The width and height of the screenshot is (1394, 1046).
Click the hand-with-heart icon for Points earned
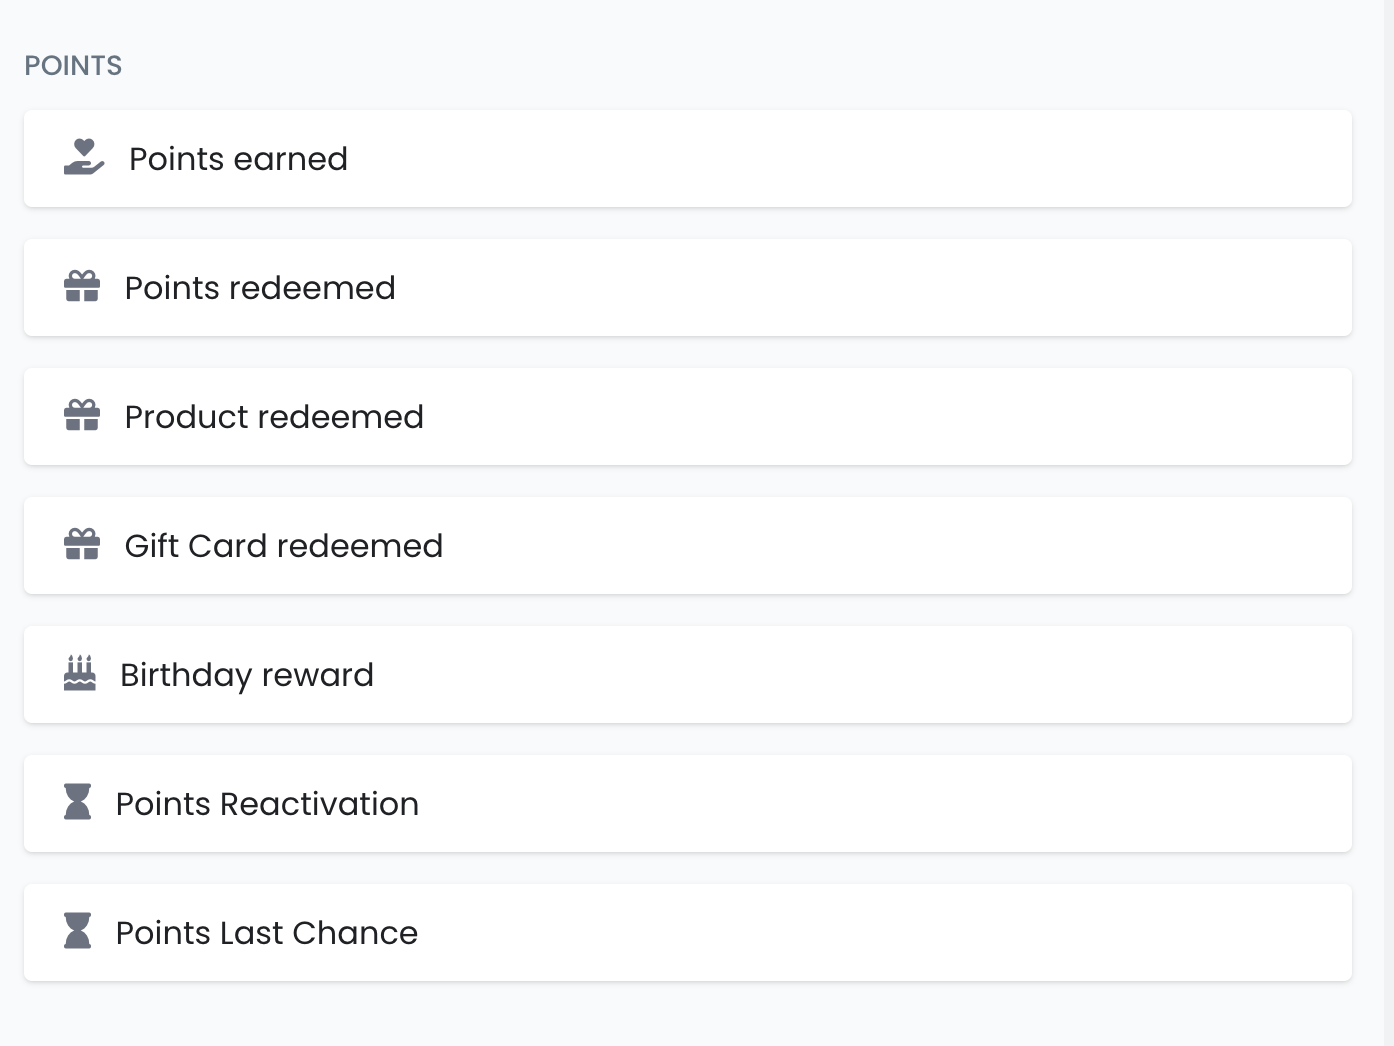[84, 158]
